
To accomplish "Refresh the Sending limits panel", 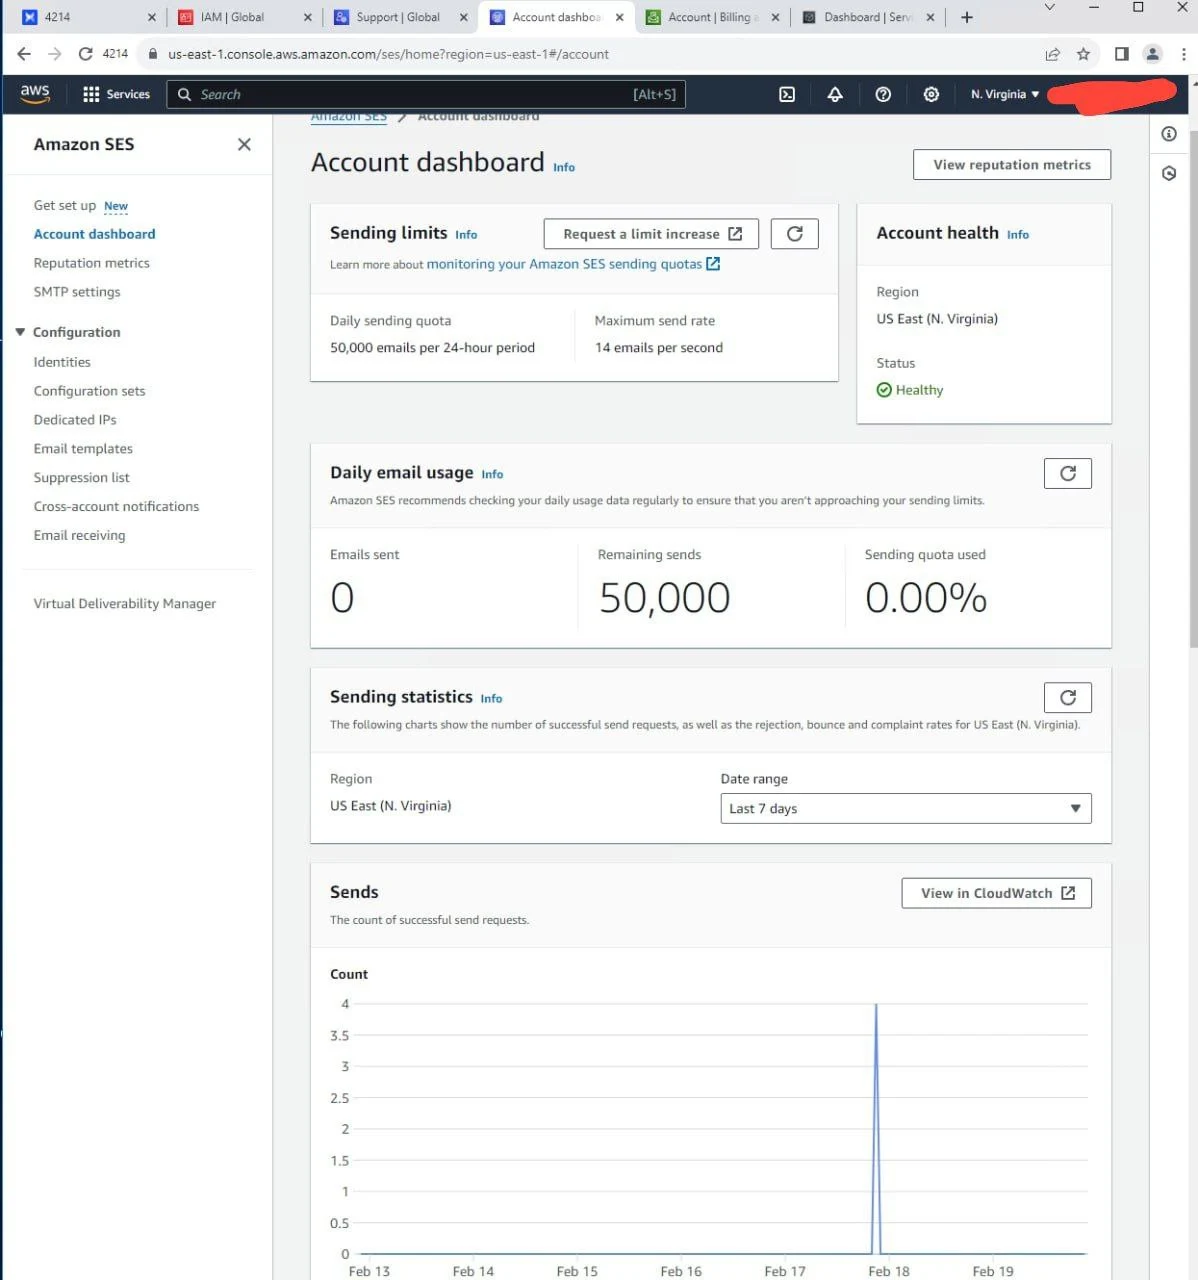I will pyautogui.click(x=795, y=234).
